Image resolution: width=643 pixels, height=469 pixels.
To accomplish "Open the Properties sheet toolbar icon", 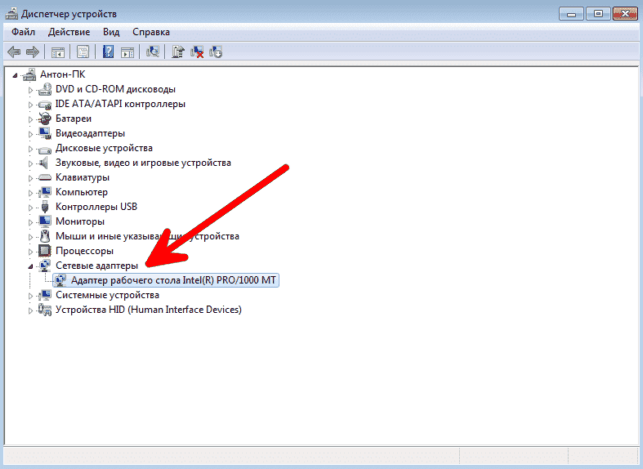I will 83,52.
